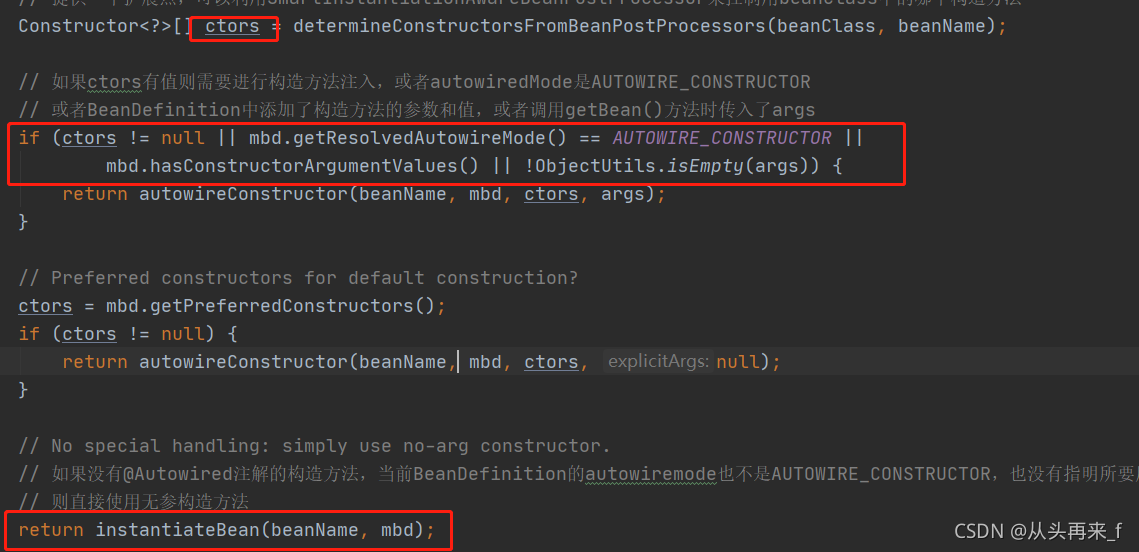Click the CSDN author watermark text

tap(1038, 531)
